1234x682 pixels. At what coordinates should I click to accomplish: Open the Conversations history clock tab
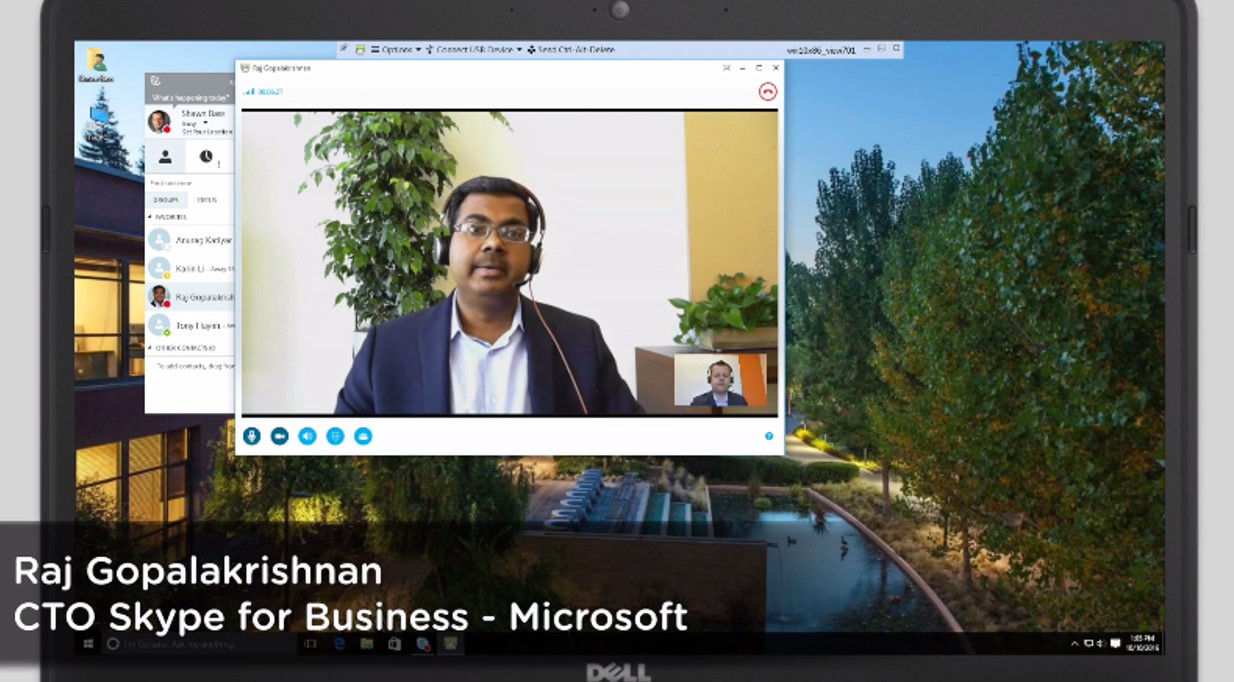click(205, 156)
